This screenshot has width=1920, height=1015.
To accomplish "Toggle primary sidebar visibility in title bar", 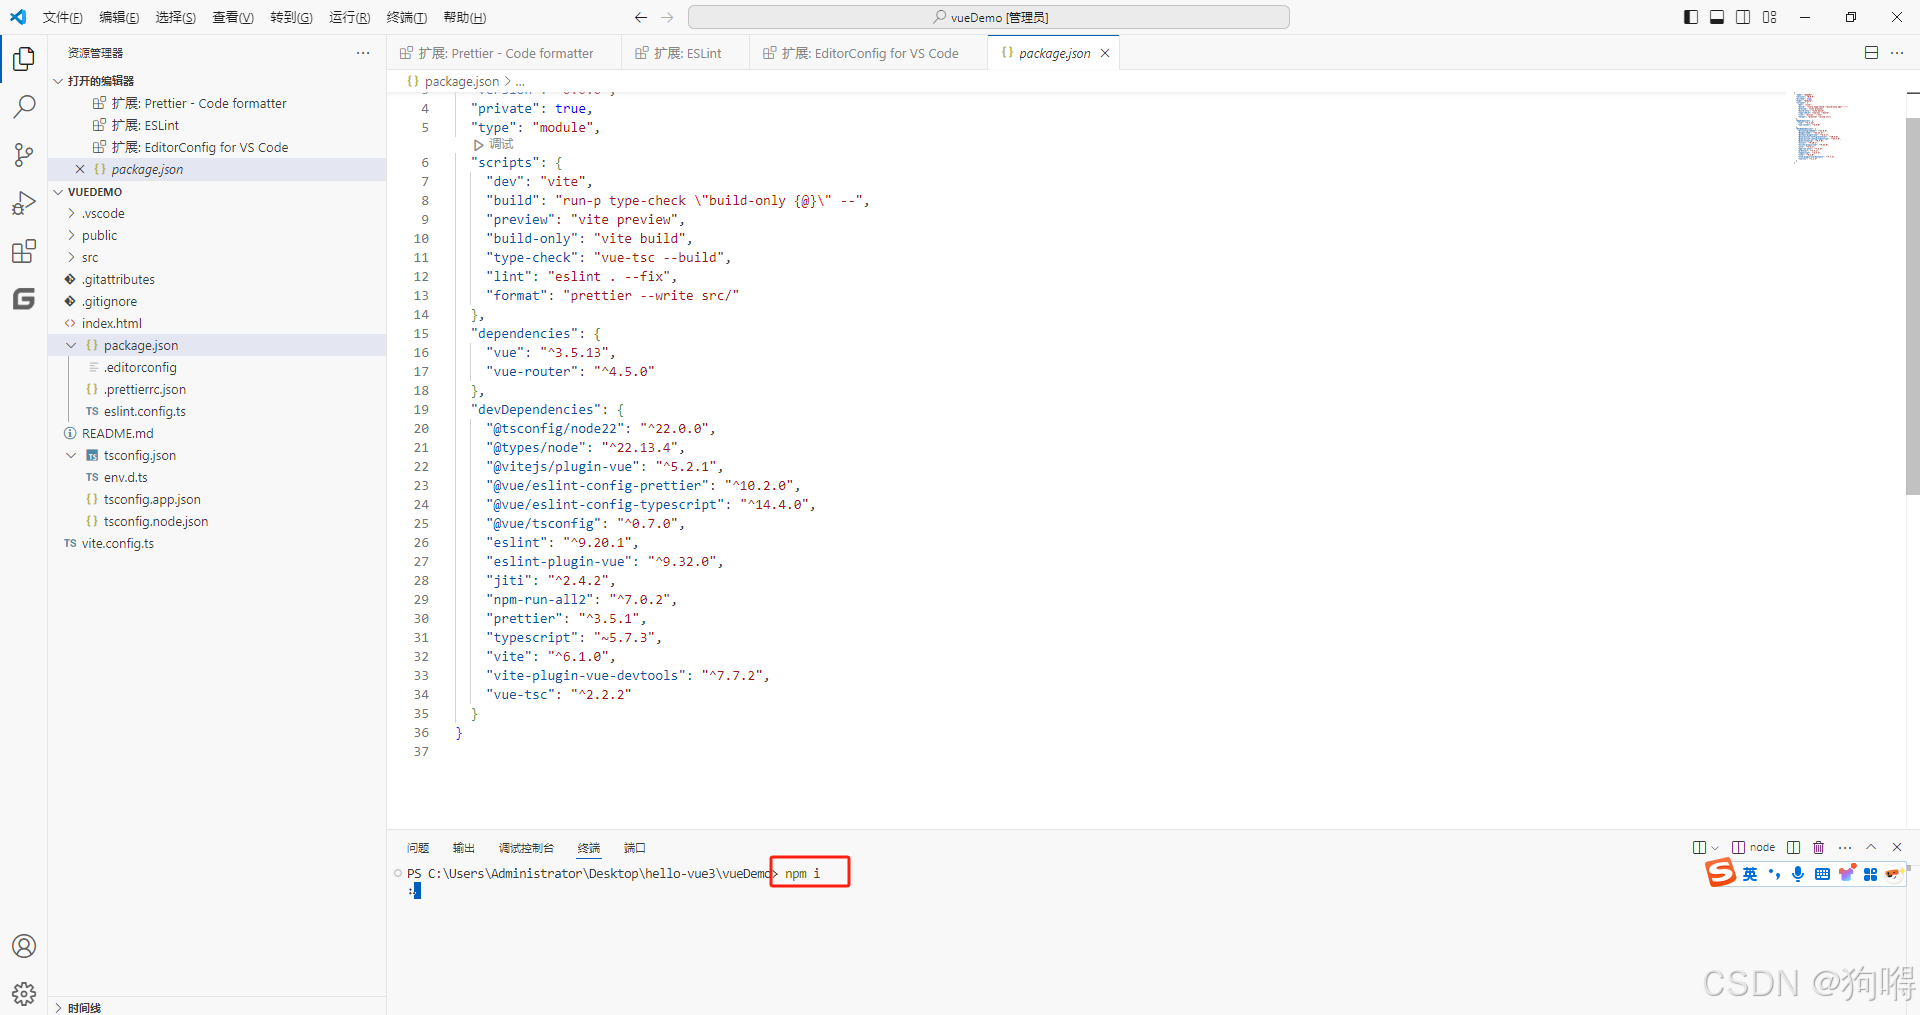I will pyautogui.click(x=1691, y=16).
